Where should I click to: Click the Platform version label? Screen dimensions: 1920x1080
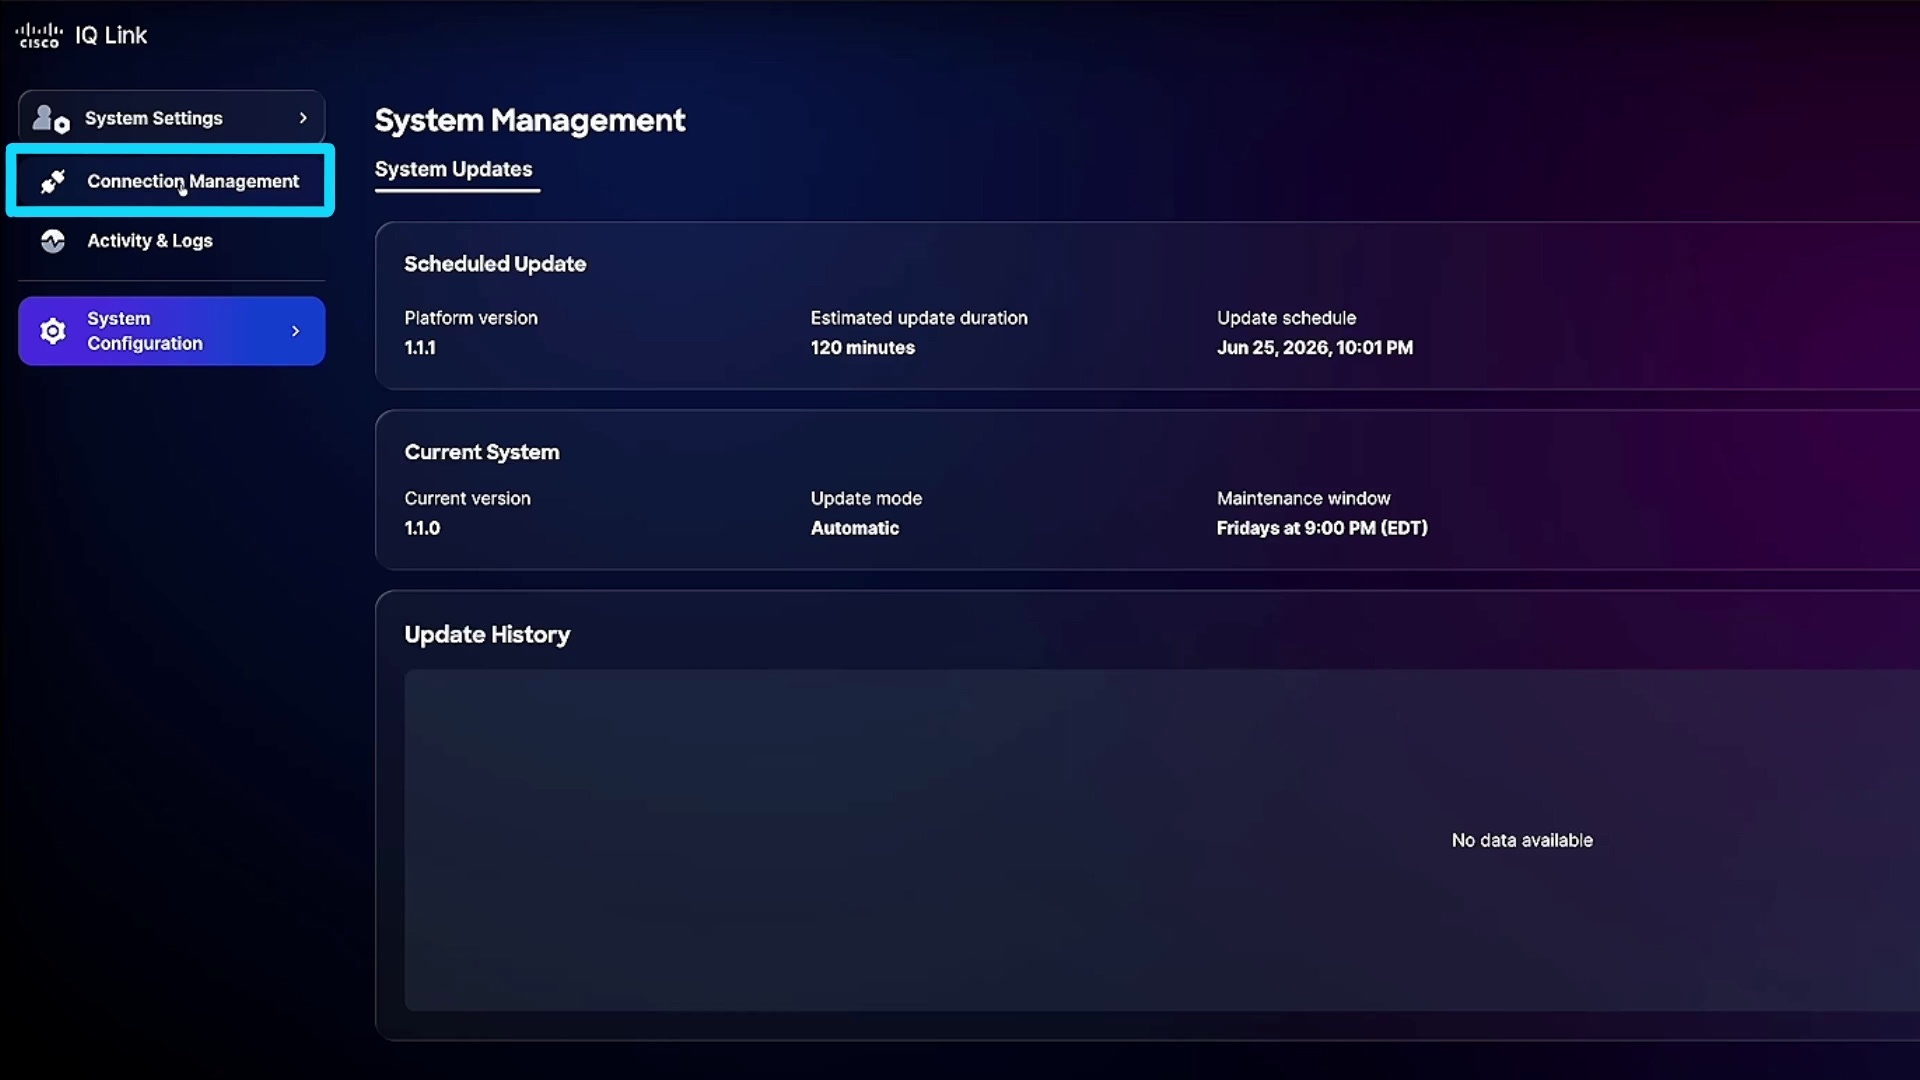(471, 318)
